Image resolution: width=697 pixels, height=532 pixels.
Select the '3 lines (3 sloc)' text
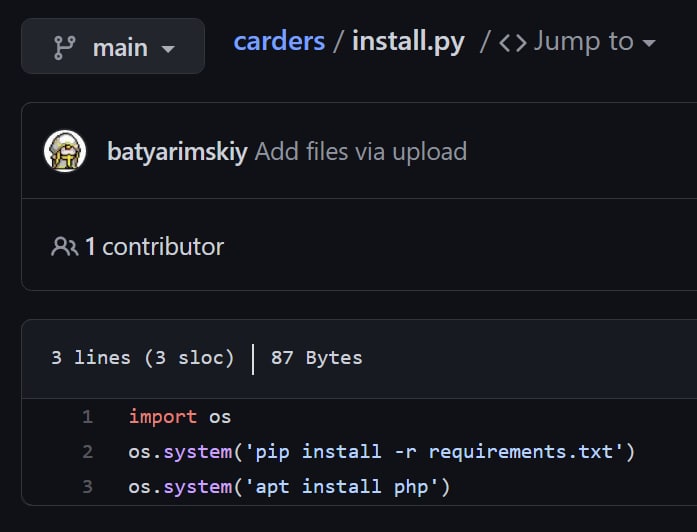143,358
